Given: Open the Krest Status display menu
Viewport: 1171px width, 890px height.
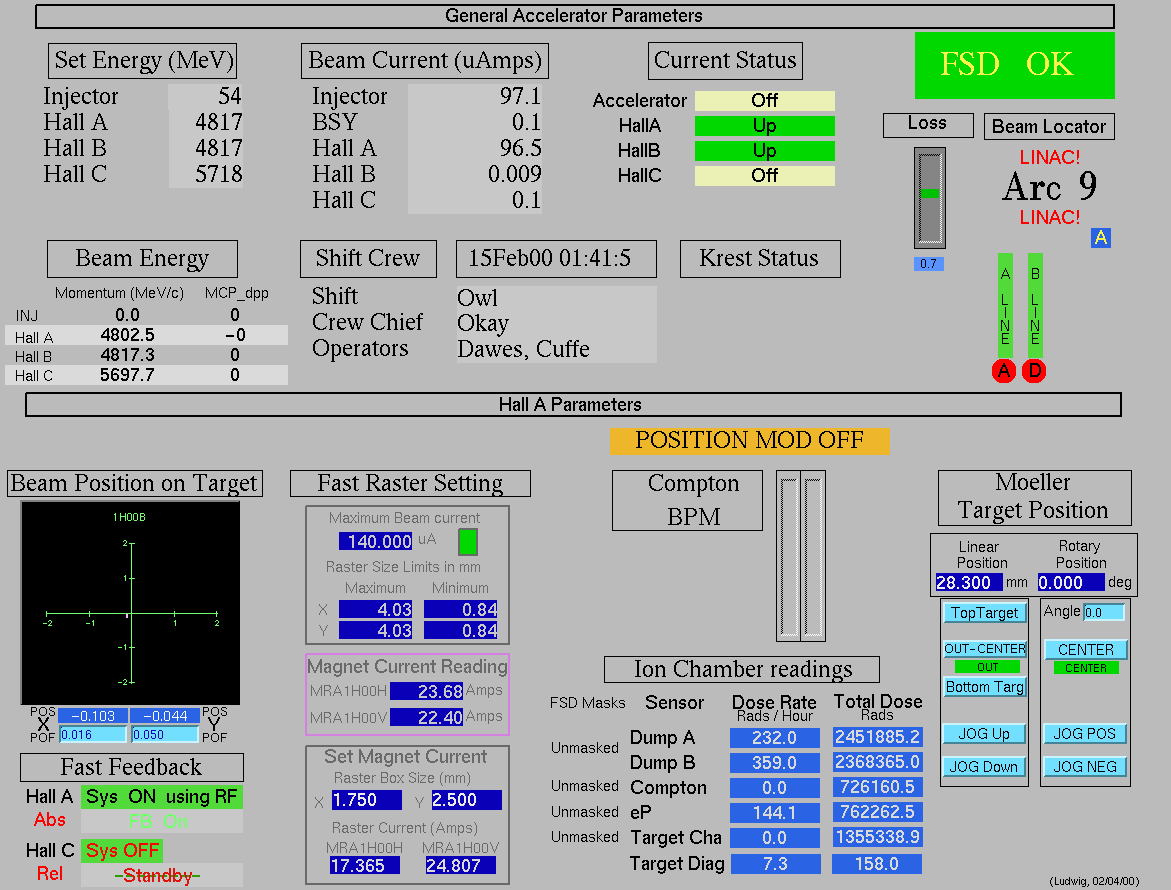Looking at the screenshot, I should [x=759, y=259].
